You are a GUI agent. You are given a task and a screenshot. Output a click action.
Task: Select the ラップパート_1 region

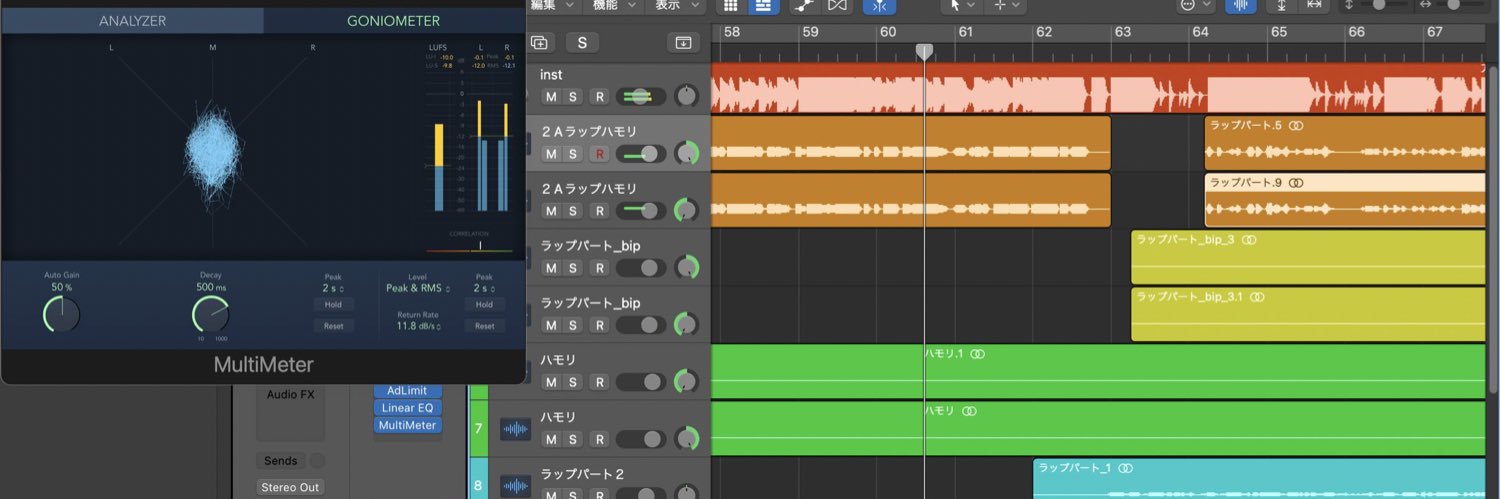point(1259,481)
